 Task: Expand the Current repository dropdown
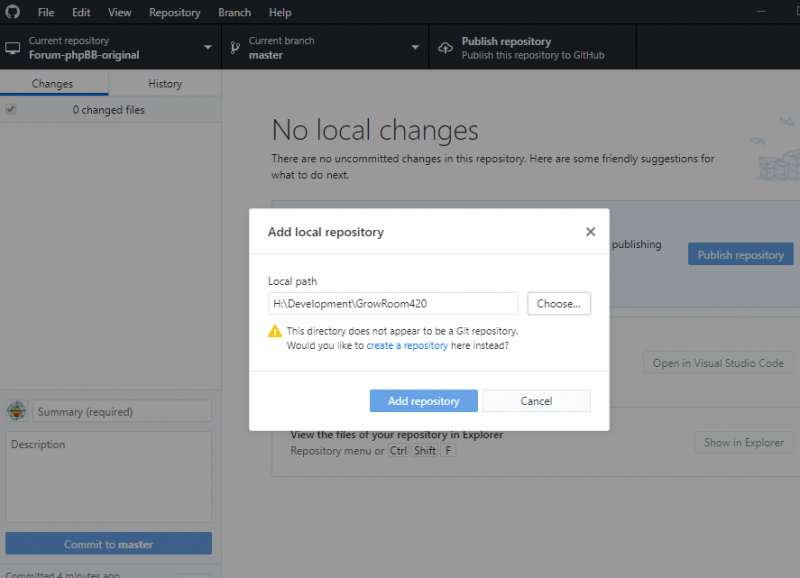(x=208, y=46)
